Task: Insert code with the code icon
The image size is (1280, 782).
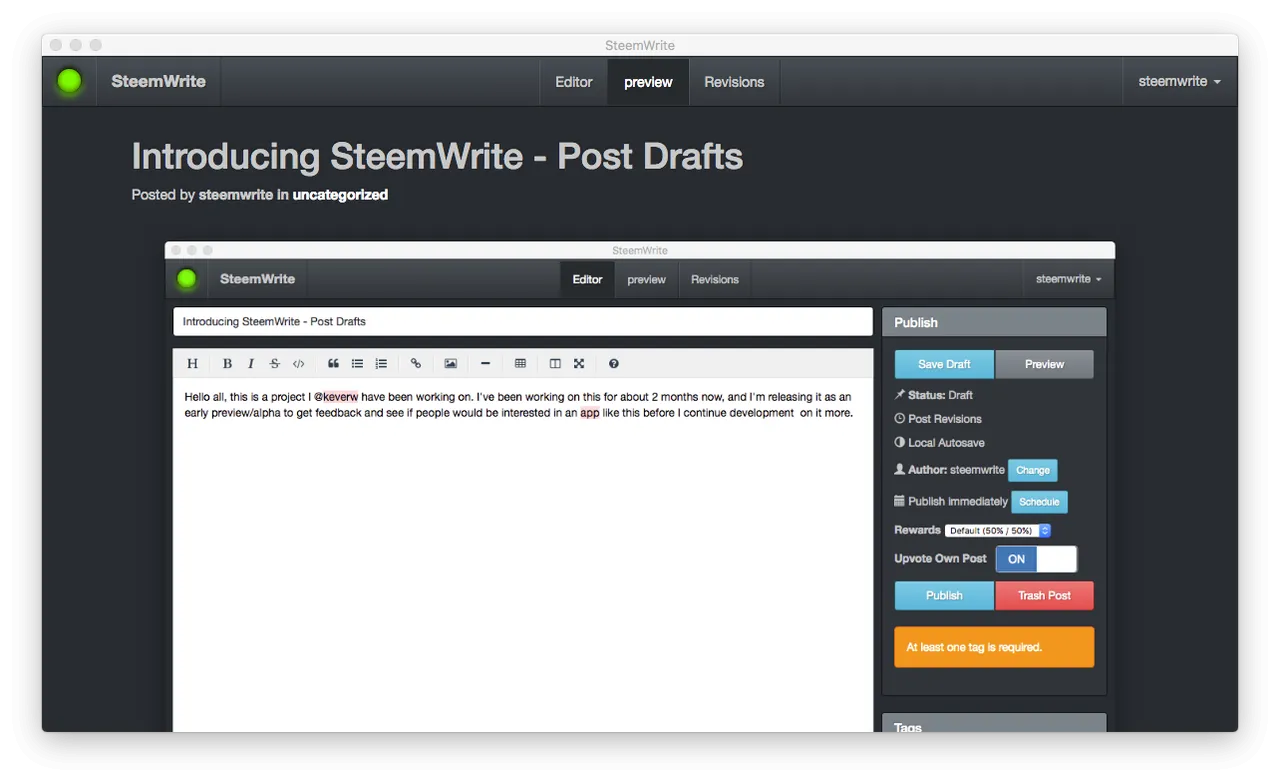Action: (x=298, y=364)
